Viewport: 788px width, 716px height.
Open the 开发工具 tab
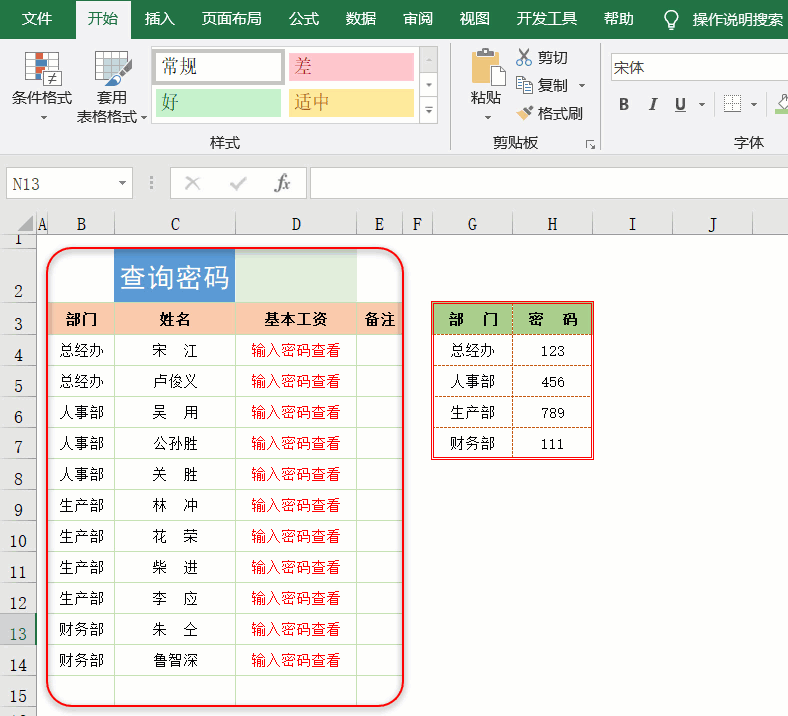tap(547, 19)
